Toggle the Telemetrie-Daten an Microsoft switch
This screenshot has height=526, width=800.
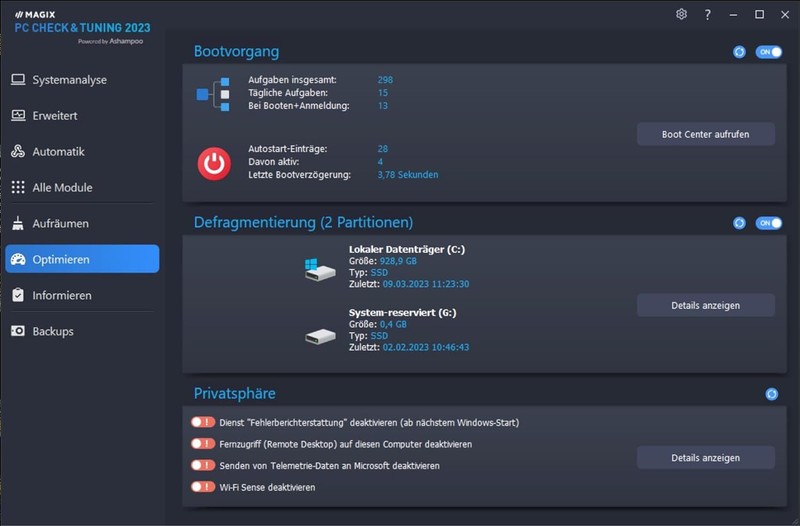(x=203, y=465)
